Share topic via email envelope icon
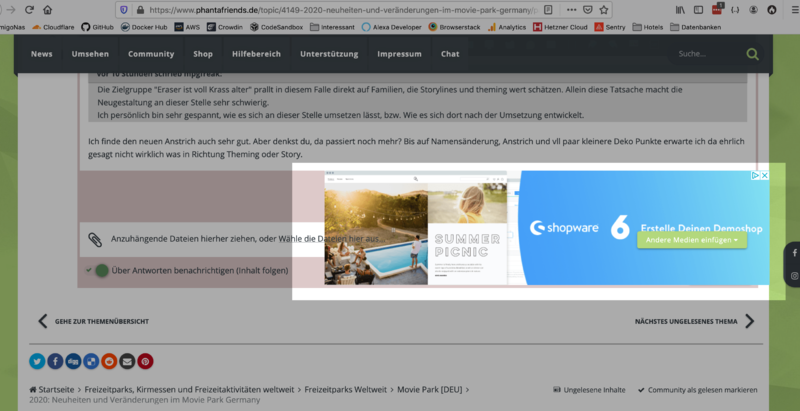800x411 pixels. point(127,361)
